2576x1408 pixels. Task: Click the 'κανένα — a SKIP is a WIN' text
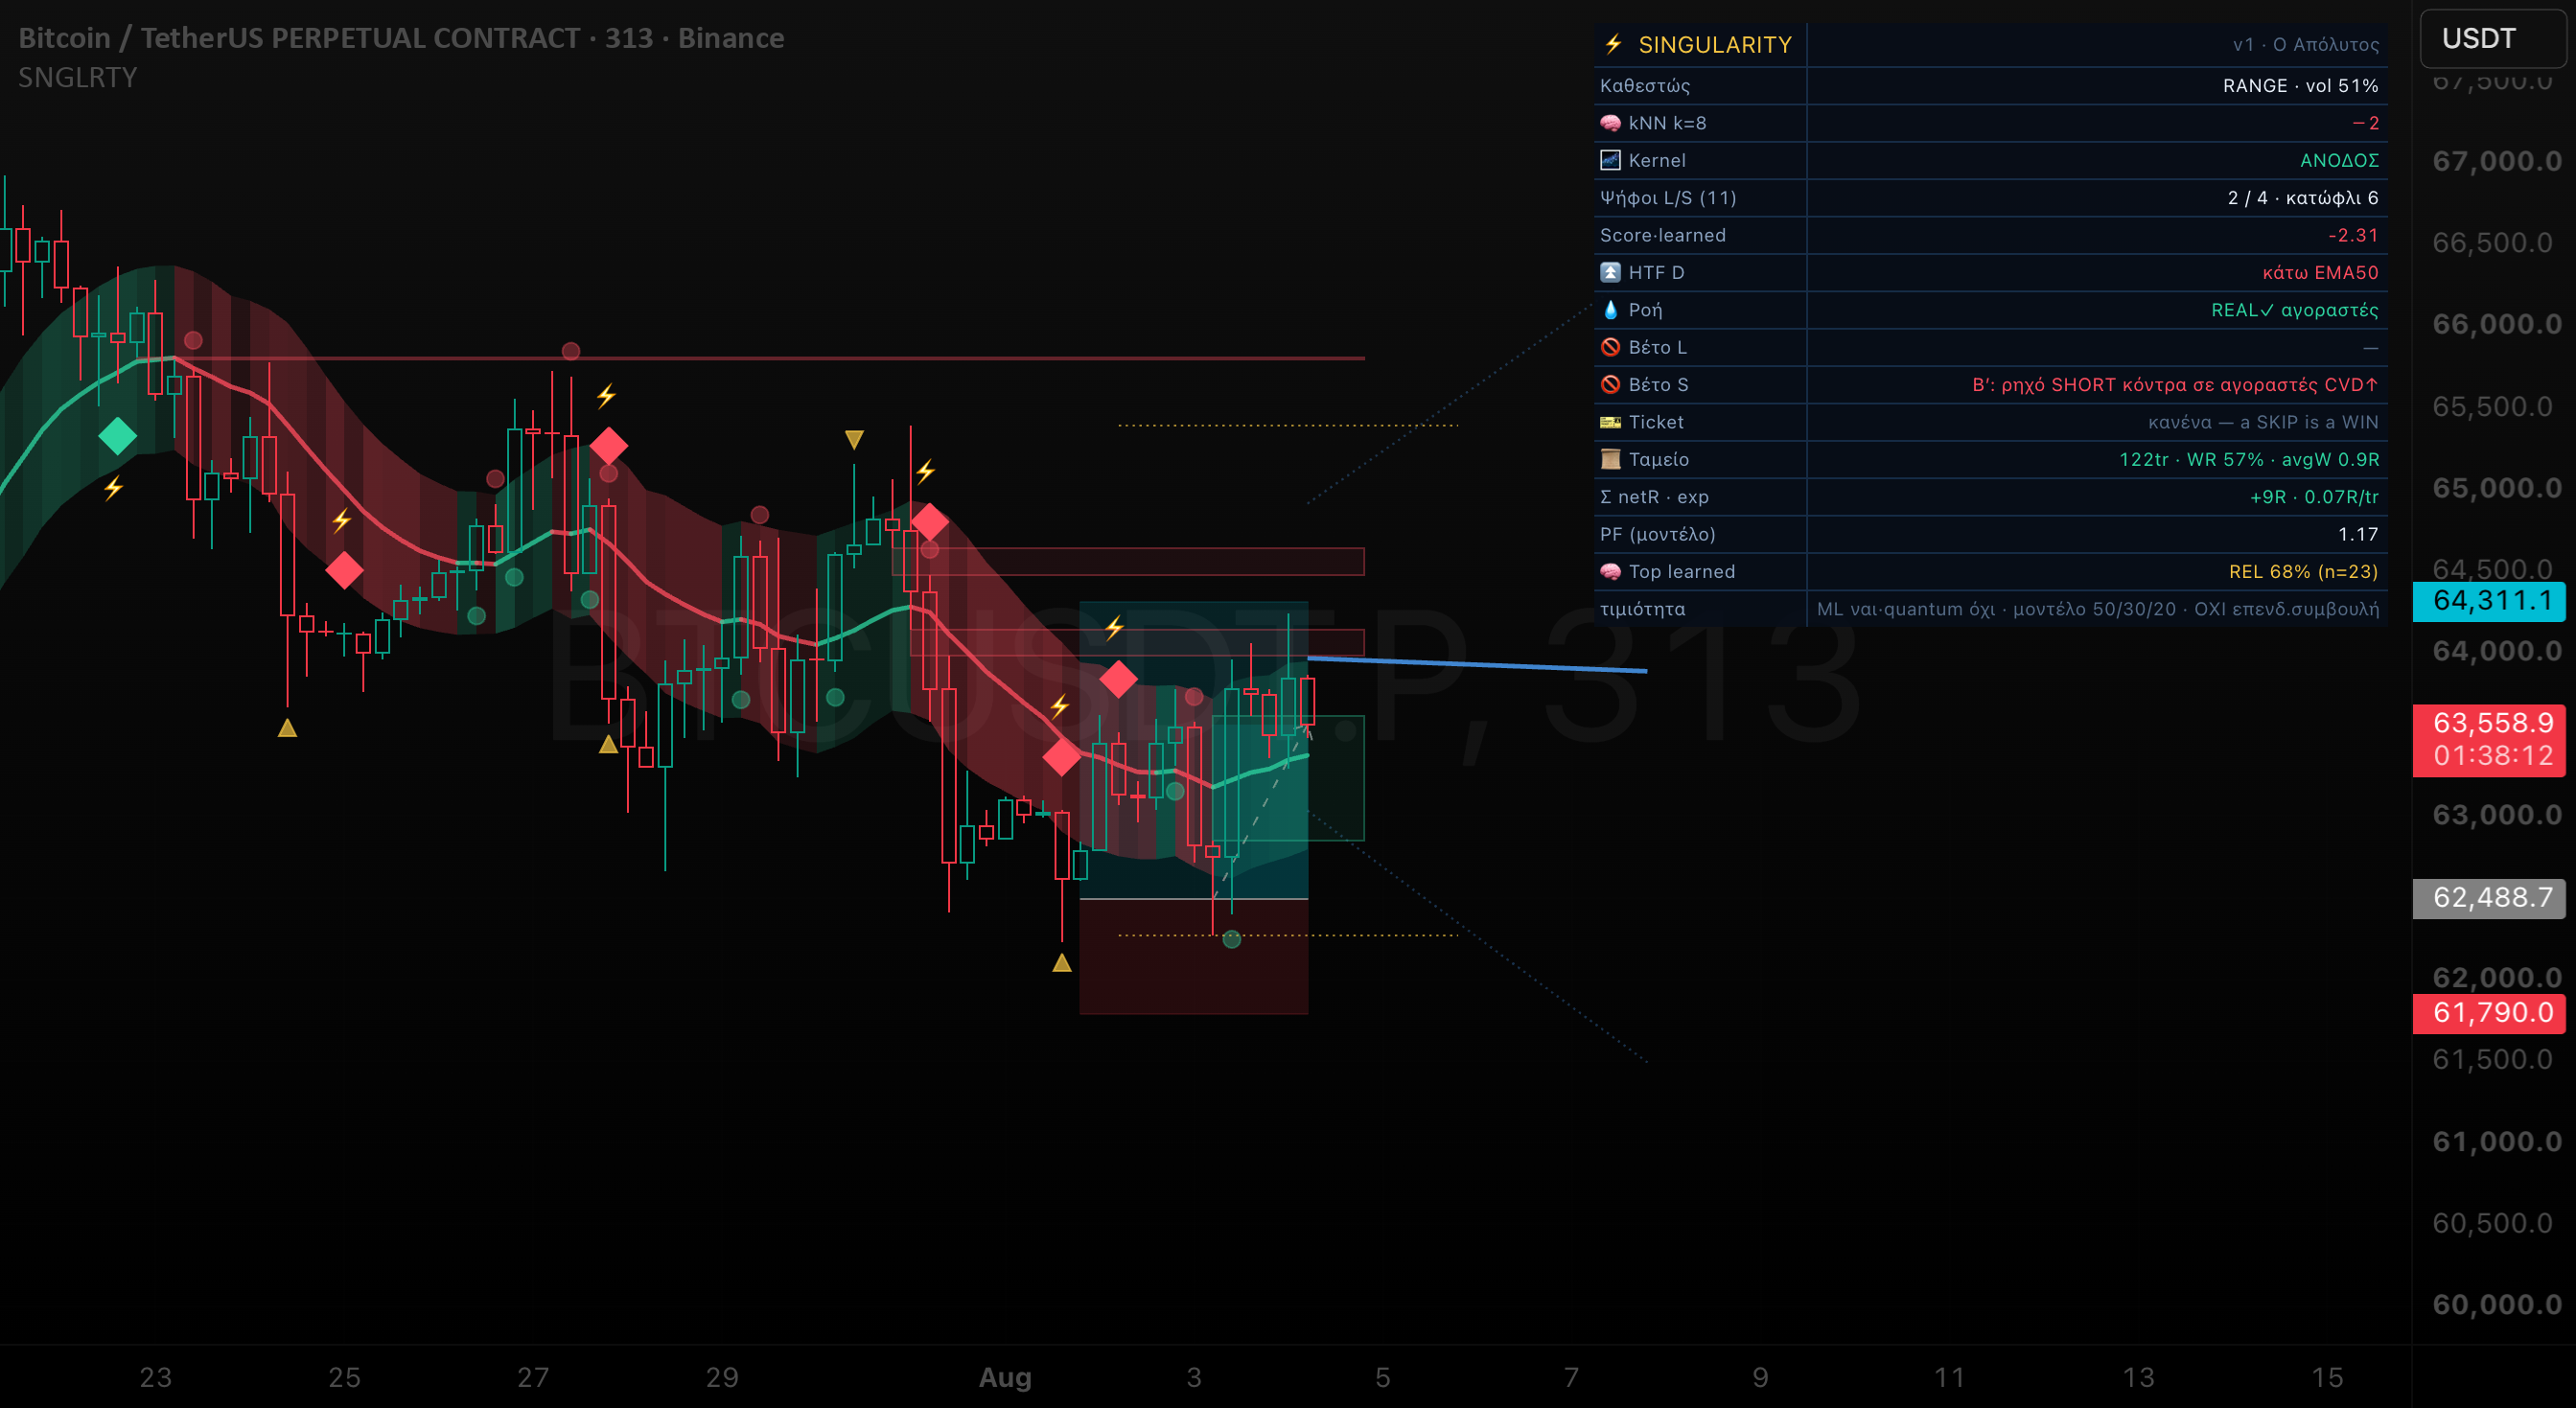coord(2263,422)
